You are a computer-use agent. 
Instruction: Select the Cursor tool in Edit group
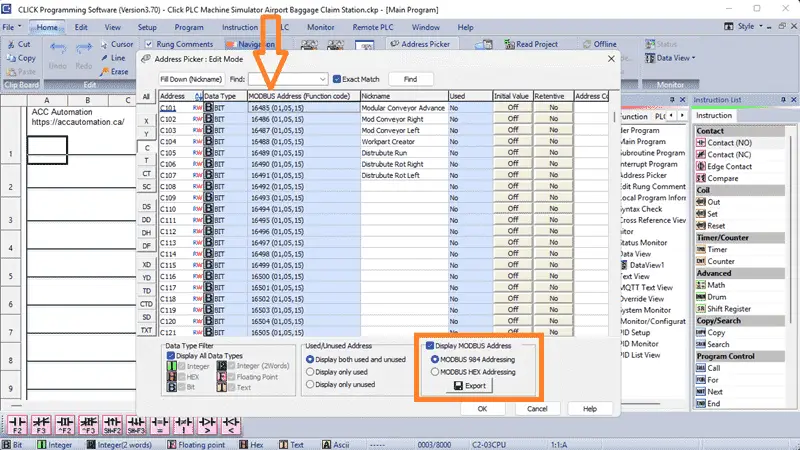point(117,44)
